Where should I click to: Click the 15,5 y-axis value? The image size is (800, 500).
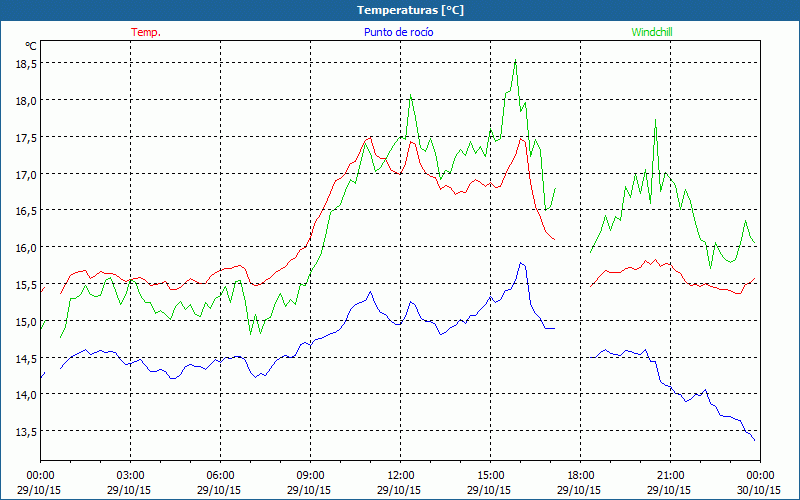(x=26, y=285)
